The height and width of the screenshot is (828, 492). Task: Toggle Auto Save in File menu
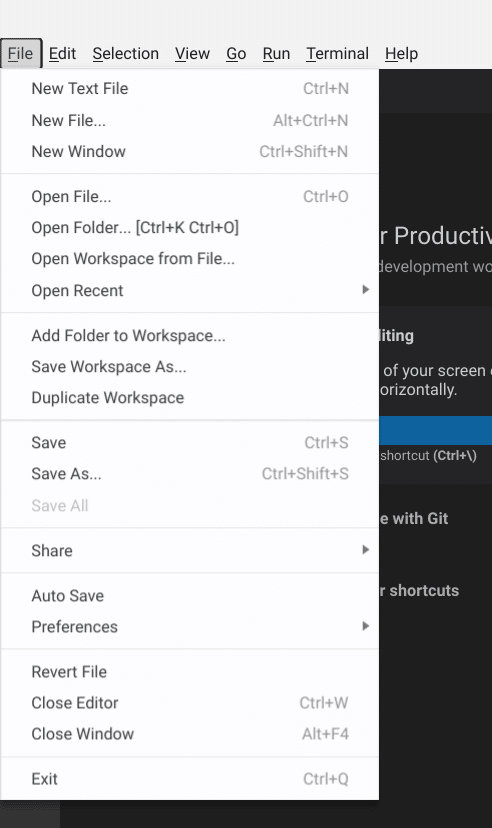pos(190,596)
